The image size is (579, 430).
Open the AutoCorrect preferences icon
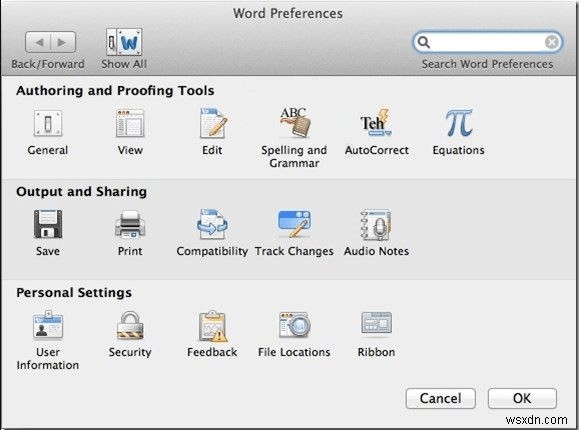pos(376,123)
